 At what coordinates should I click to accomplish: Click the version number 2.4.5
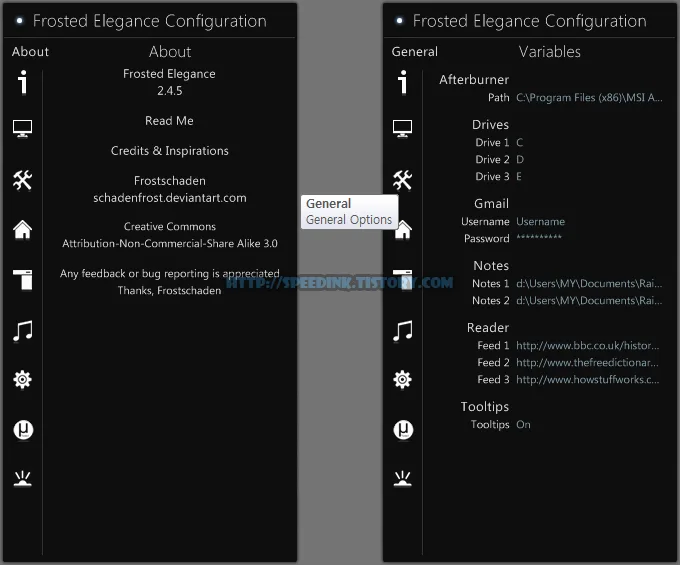[170, 91]
